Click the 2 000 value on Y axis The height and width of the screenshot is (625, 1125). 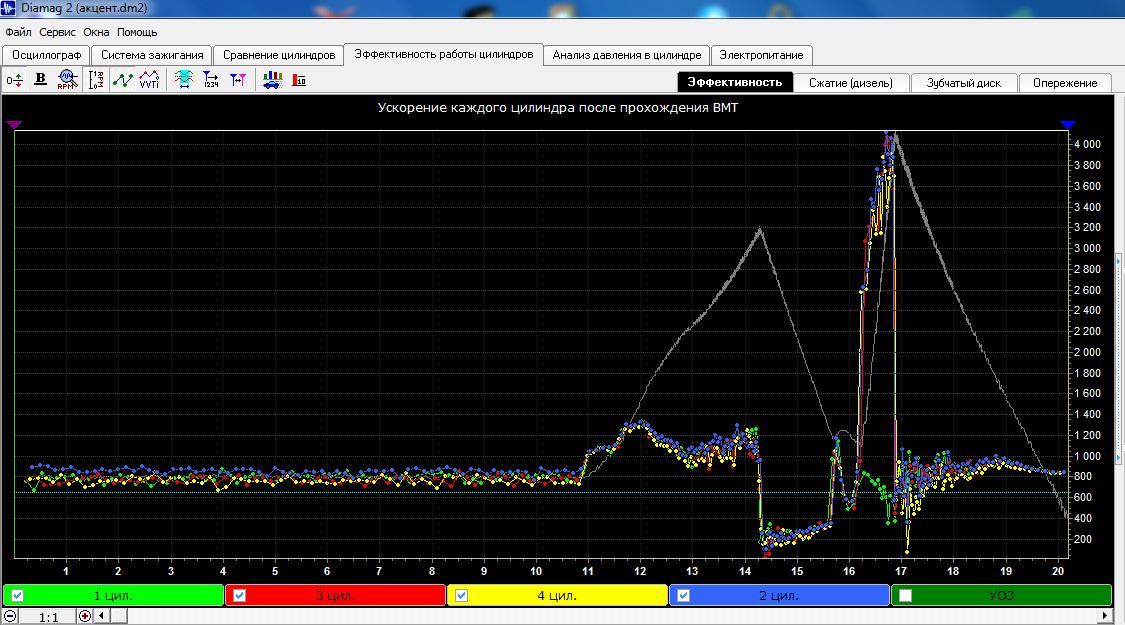tap(1087, 352)
